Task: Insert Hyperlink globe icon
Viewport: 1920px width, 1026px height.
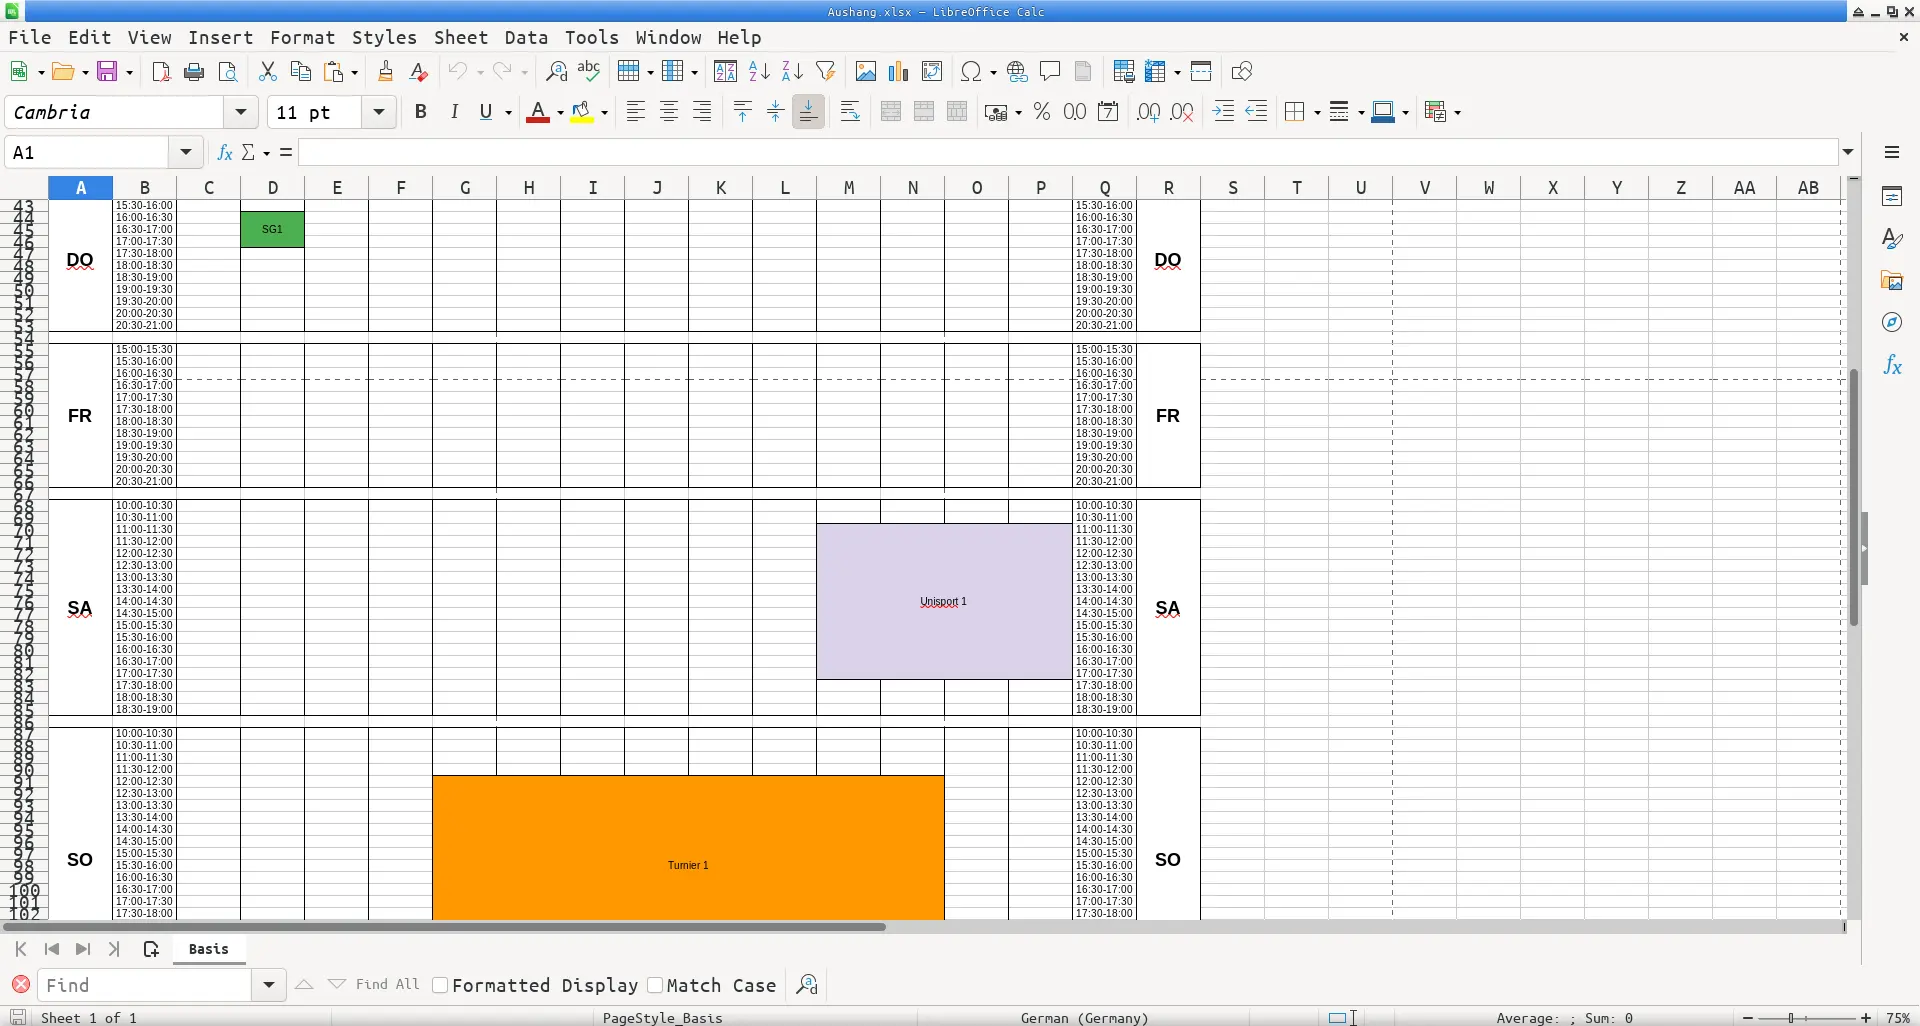Action: tap(1017, 71)
